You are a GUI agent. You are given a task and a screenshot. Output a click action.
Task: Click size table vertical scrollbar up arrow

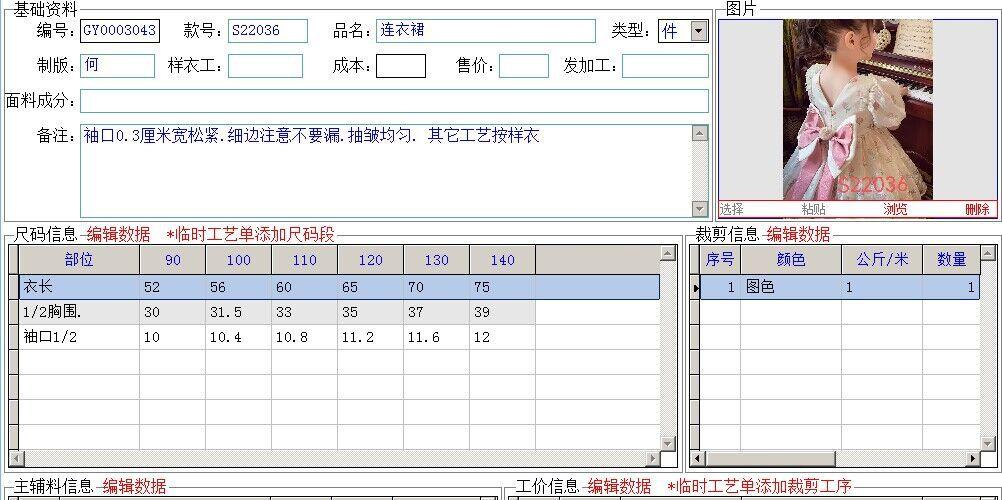[668, 253]
